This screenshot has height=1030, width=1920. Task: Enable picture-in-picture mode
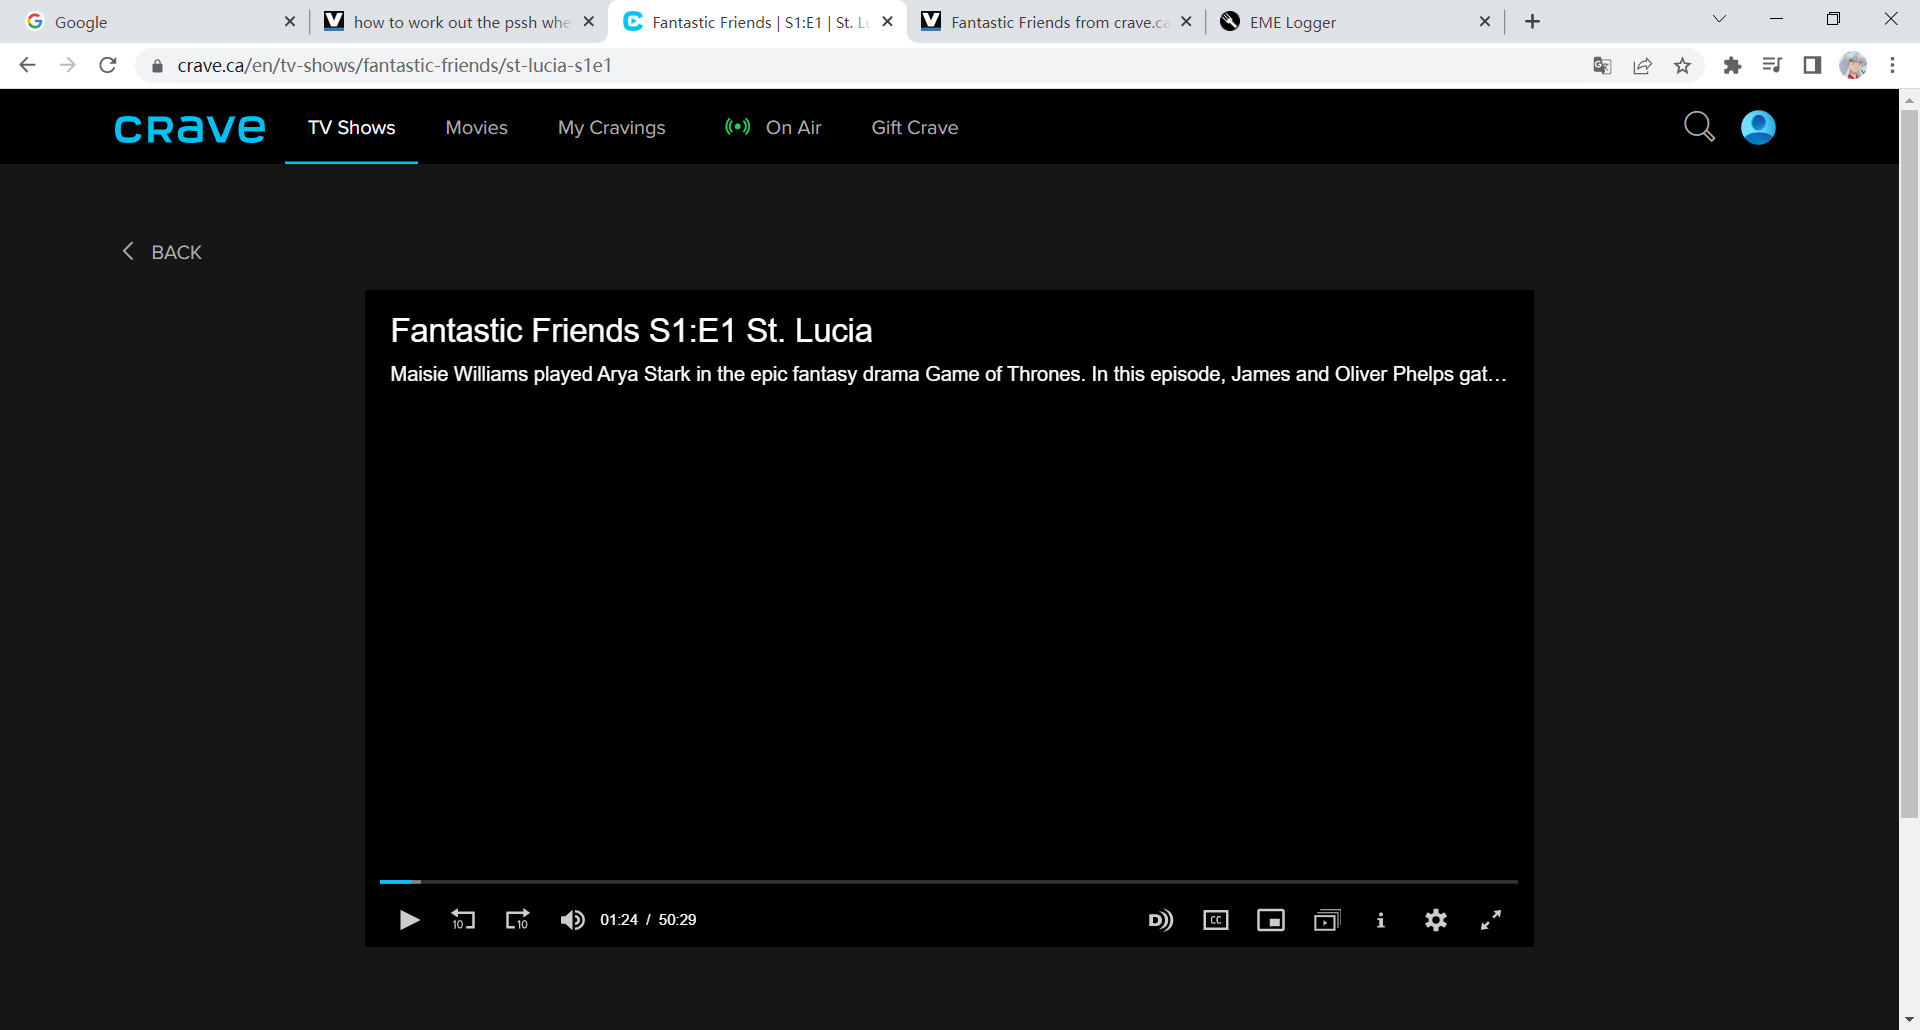tap(1271, 920)
